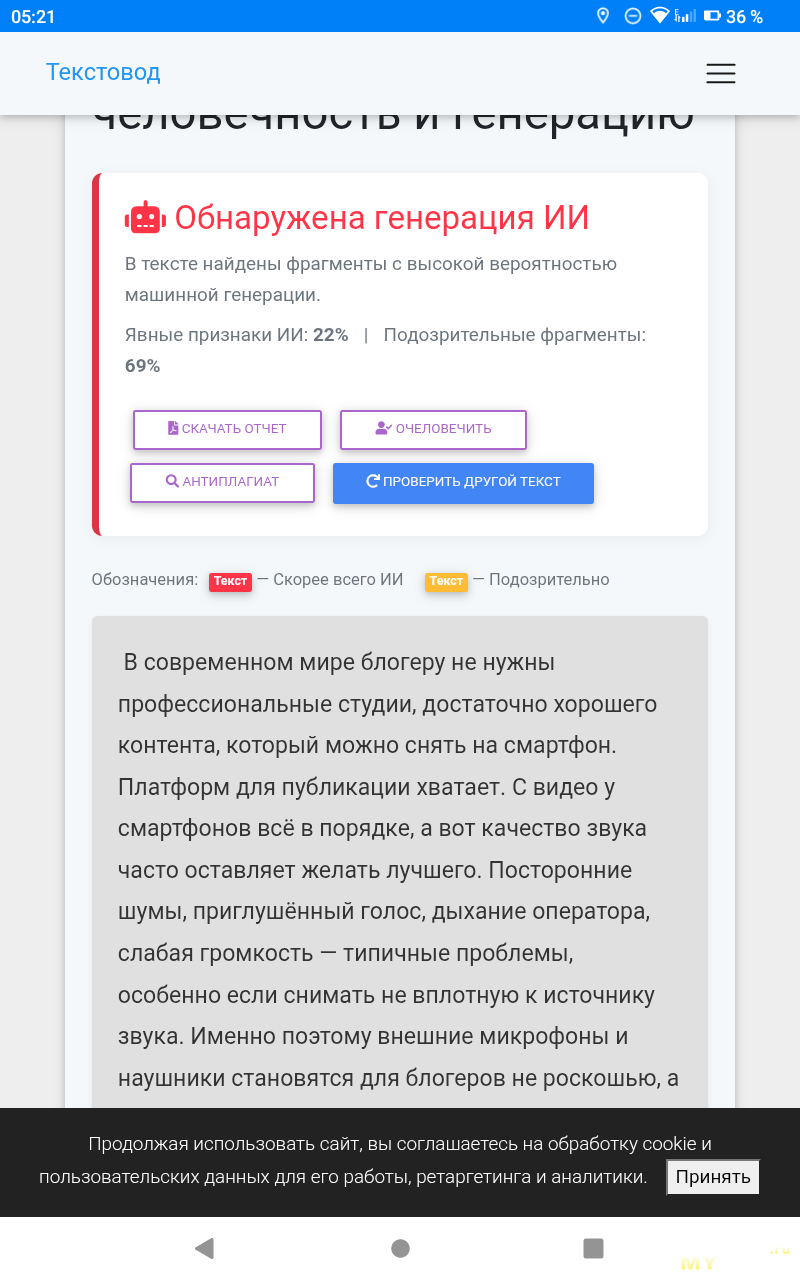The height and width of the screenshot is (1280, 800).
Task: Tap the magnifier icon on Антиплагиат
Action: 172,481
